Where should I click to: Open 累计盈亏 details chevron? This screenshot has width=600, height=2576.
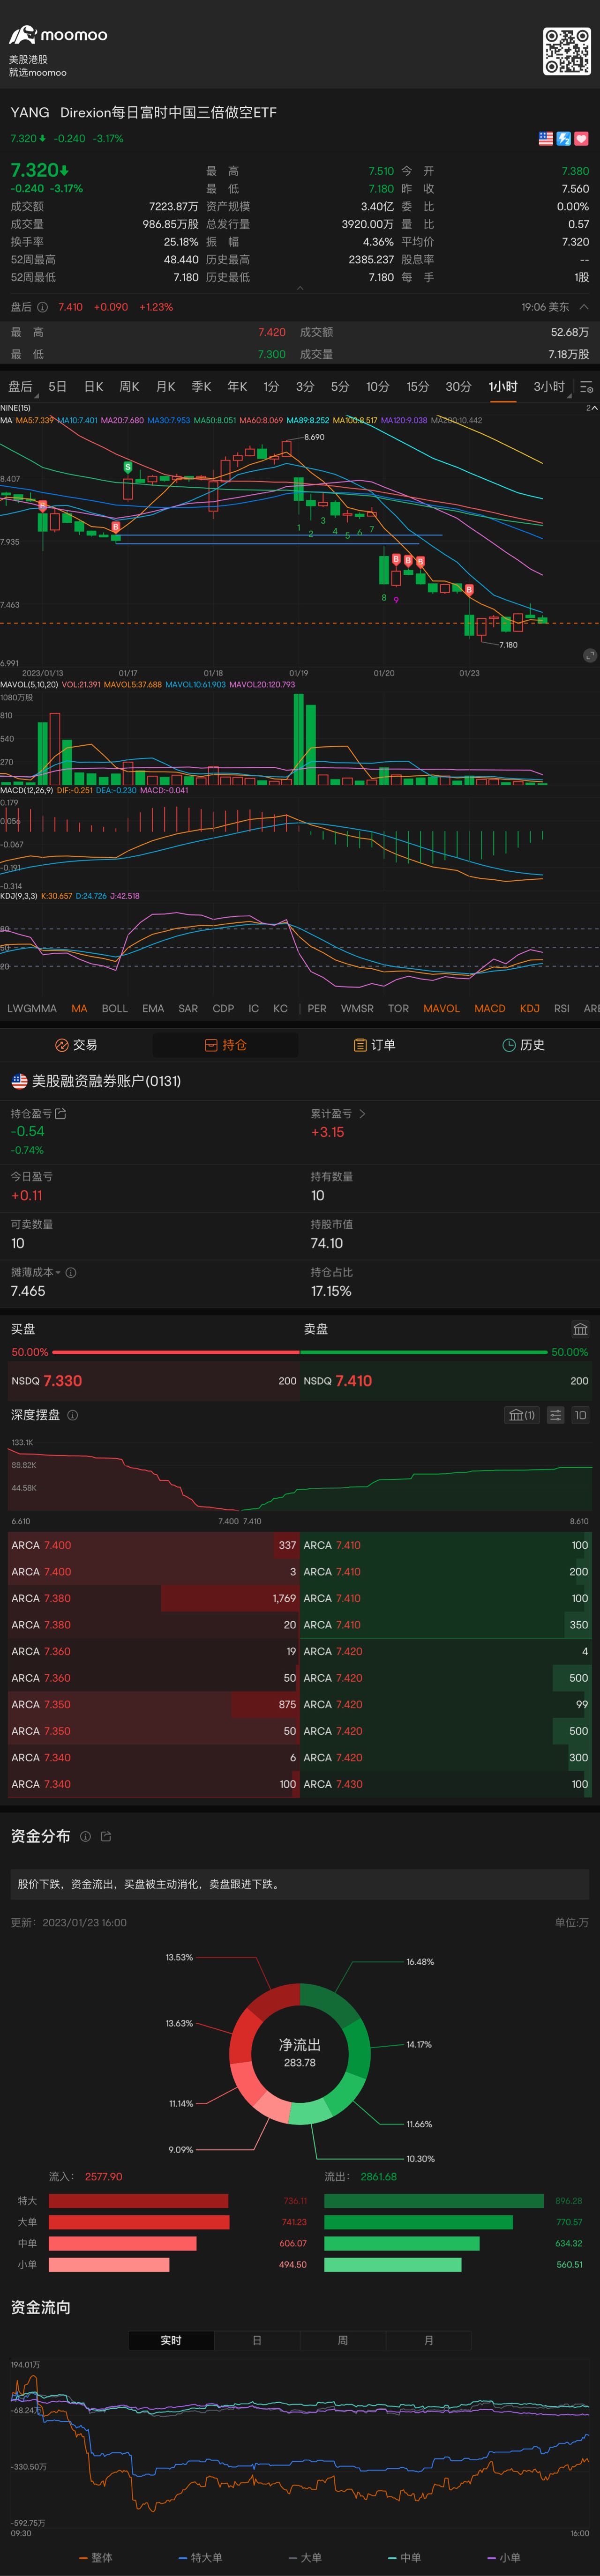(x=362, y=1113)
